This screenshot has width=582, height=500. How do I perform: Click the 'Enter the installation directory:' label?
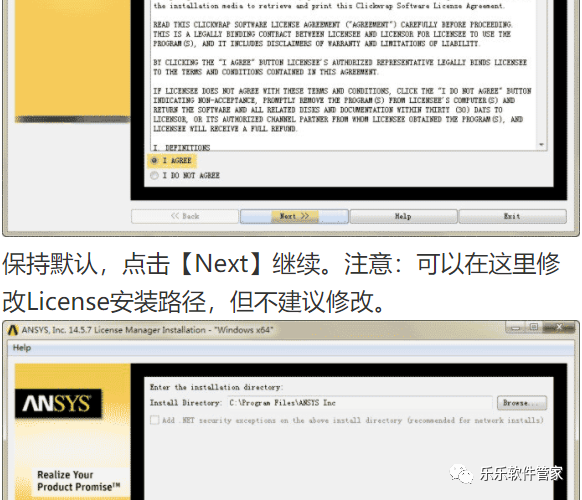click(x=216, y=387)
